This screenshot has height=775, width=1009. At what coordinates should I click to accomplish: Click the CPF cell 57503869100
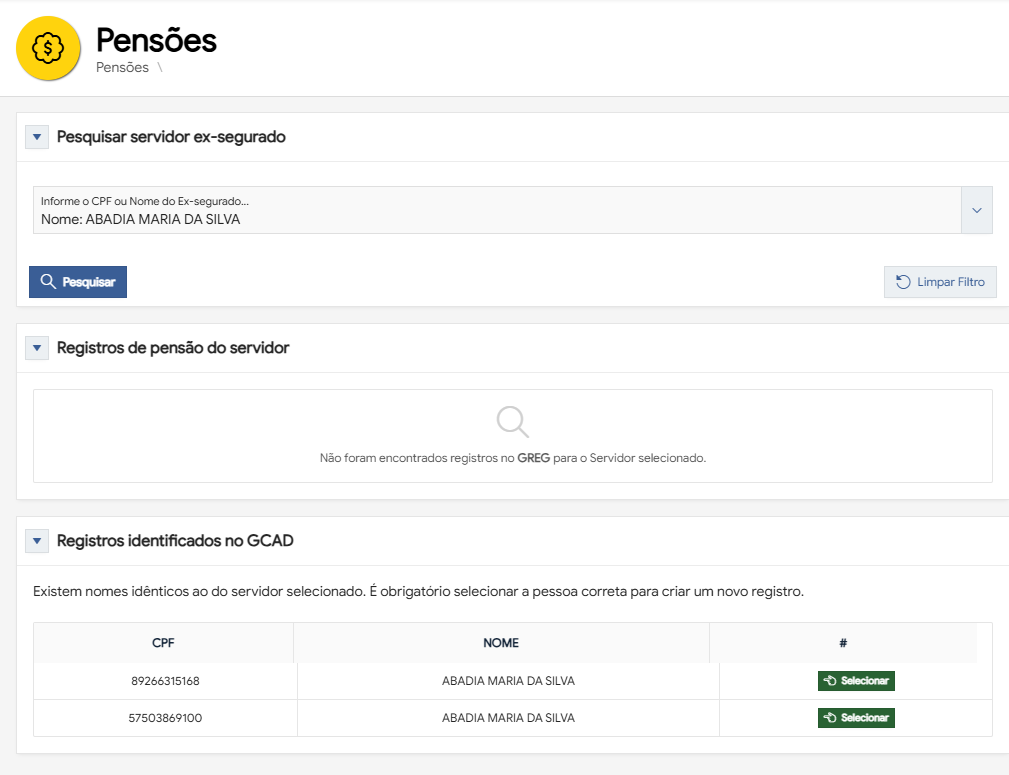coord(165,718)
